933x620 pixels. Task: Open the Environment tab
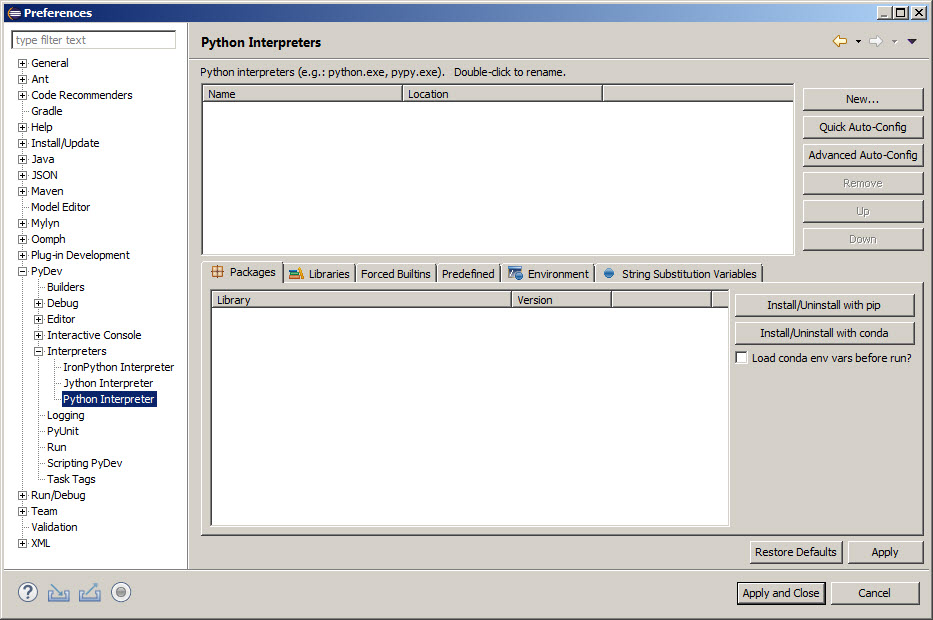click(548, 273)
